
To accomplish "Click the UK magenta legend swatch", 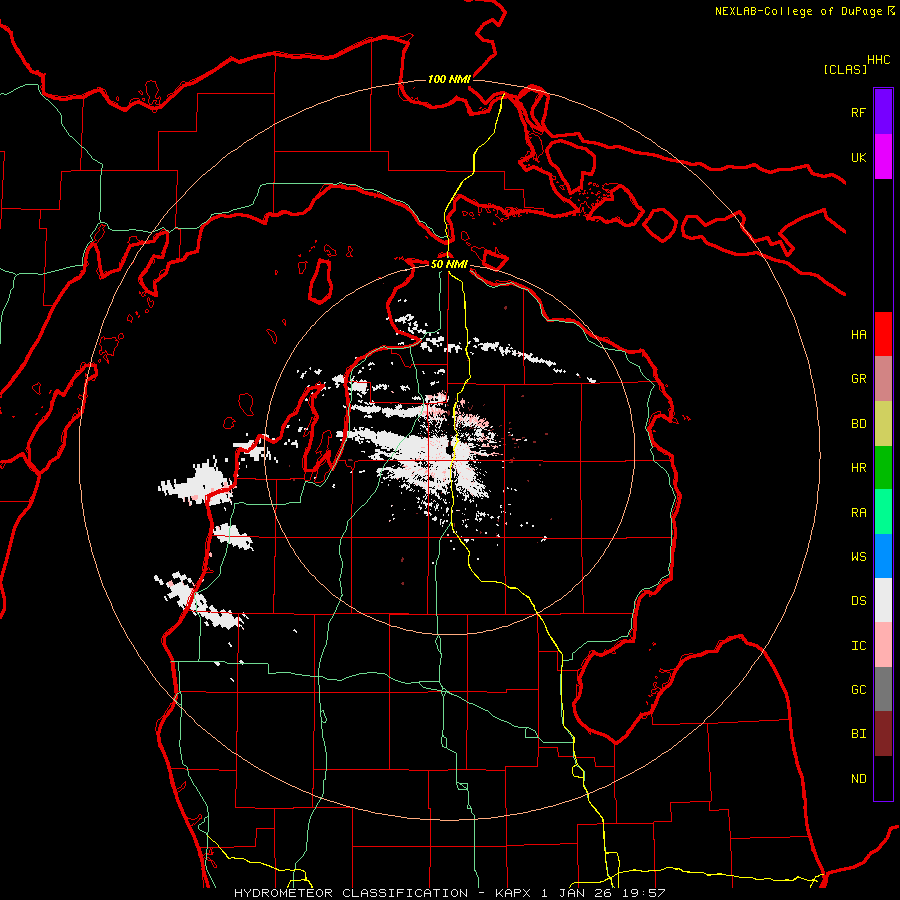I will point(883,157).
